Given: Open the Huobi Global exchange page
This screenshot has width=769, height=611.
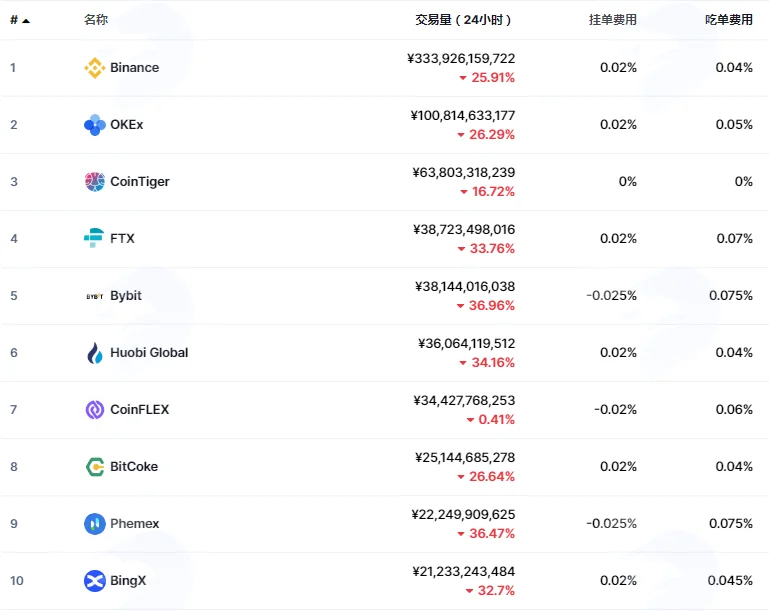Looking at the screenshot, I should 149,353.
